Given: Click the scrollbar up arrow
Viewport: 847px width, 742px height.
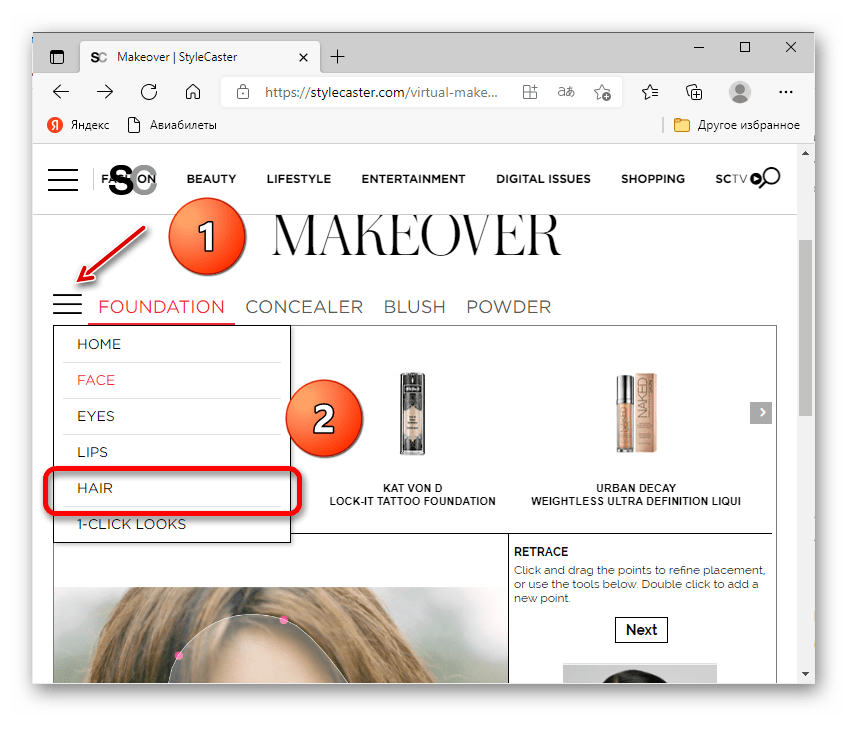Looking at the screenshot, I should click(805, 153).
